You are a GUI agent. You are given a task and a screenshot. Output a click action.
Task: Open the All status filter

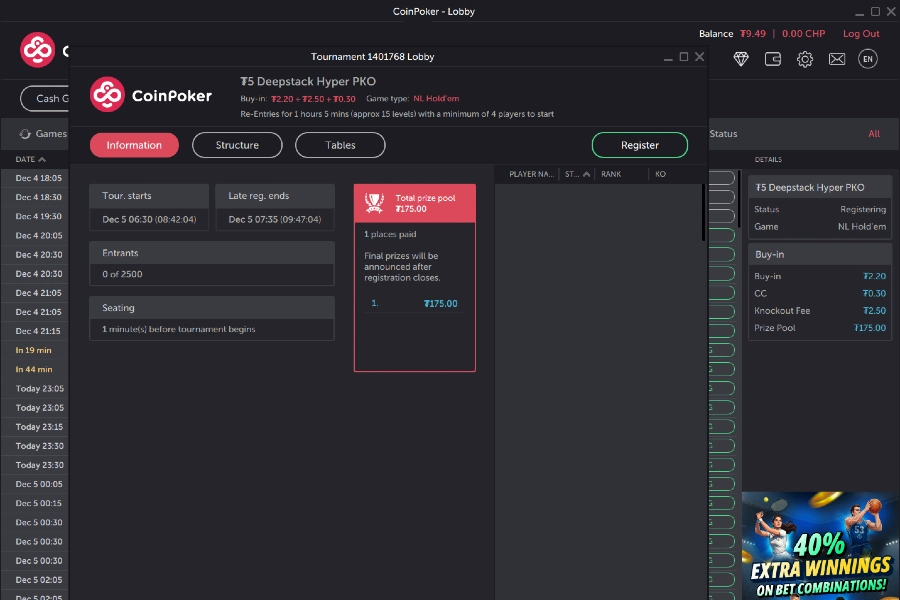point(873,133)
